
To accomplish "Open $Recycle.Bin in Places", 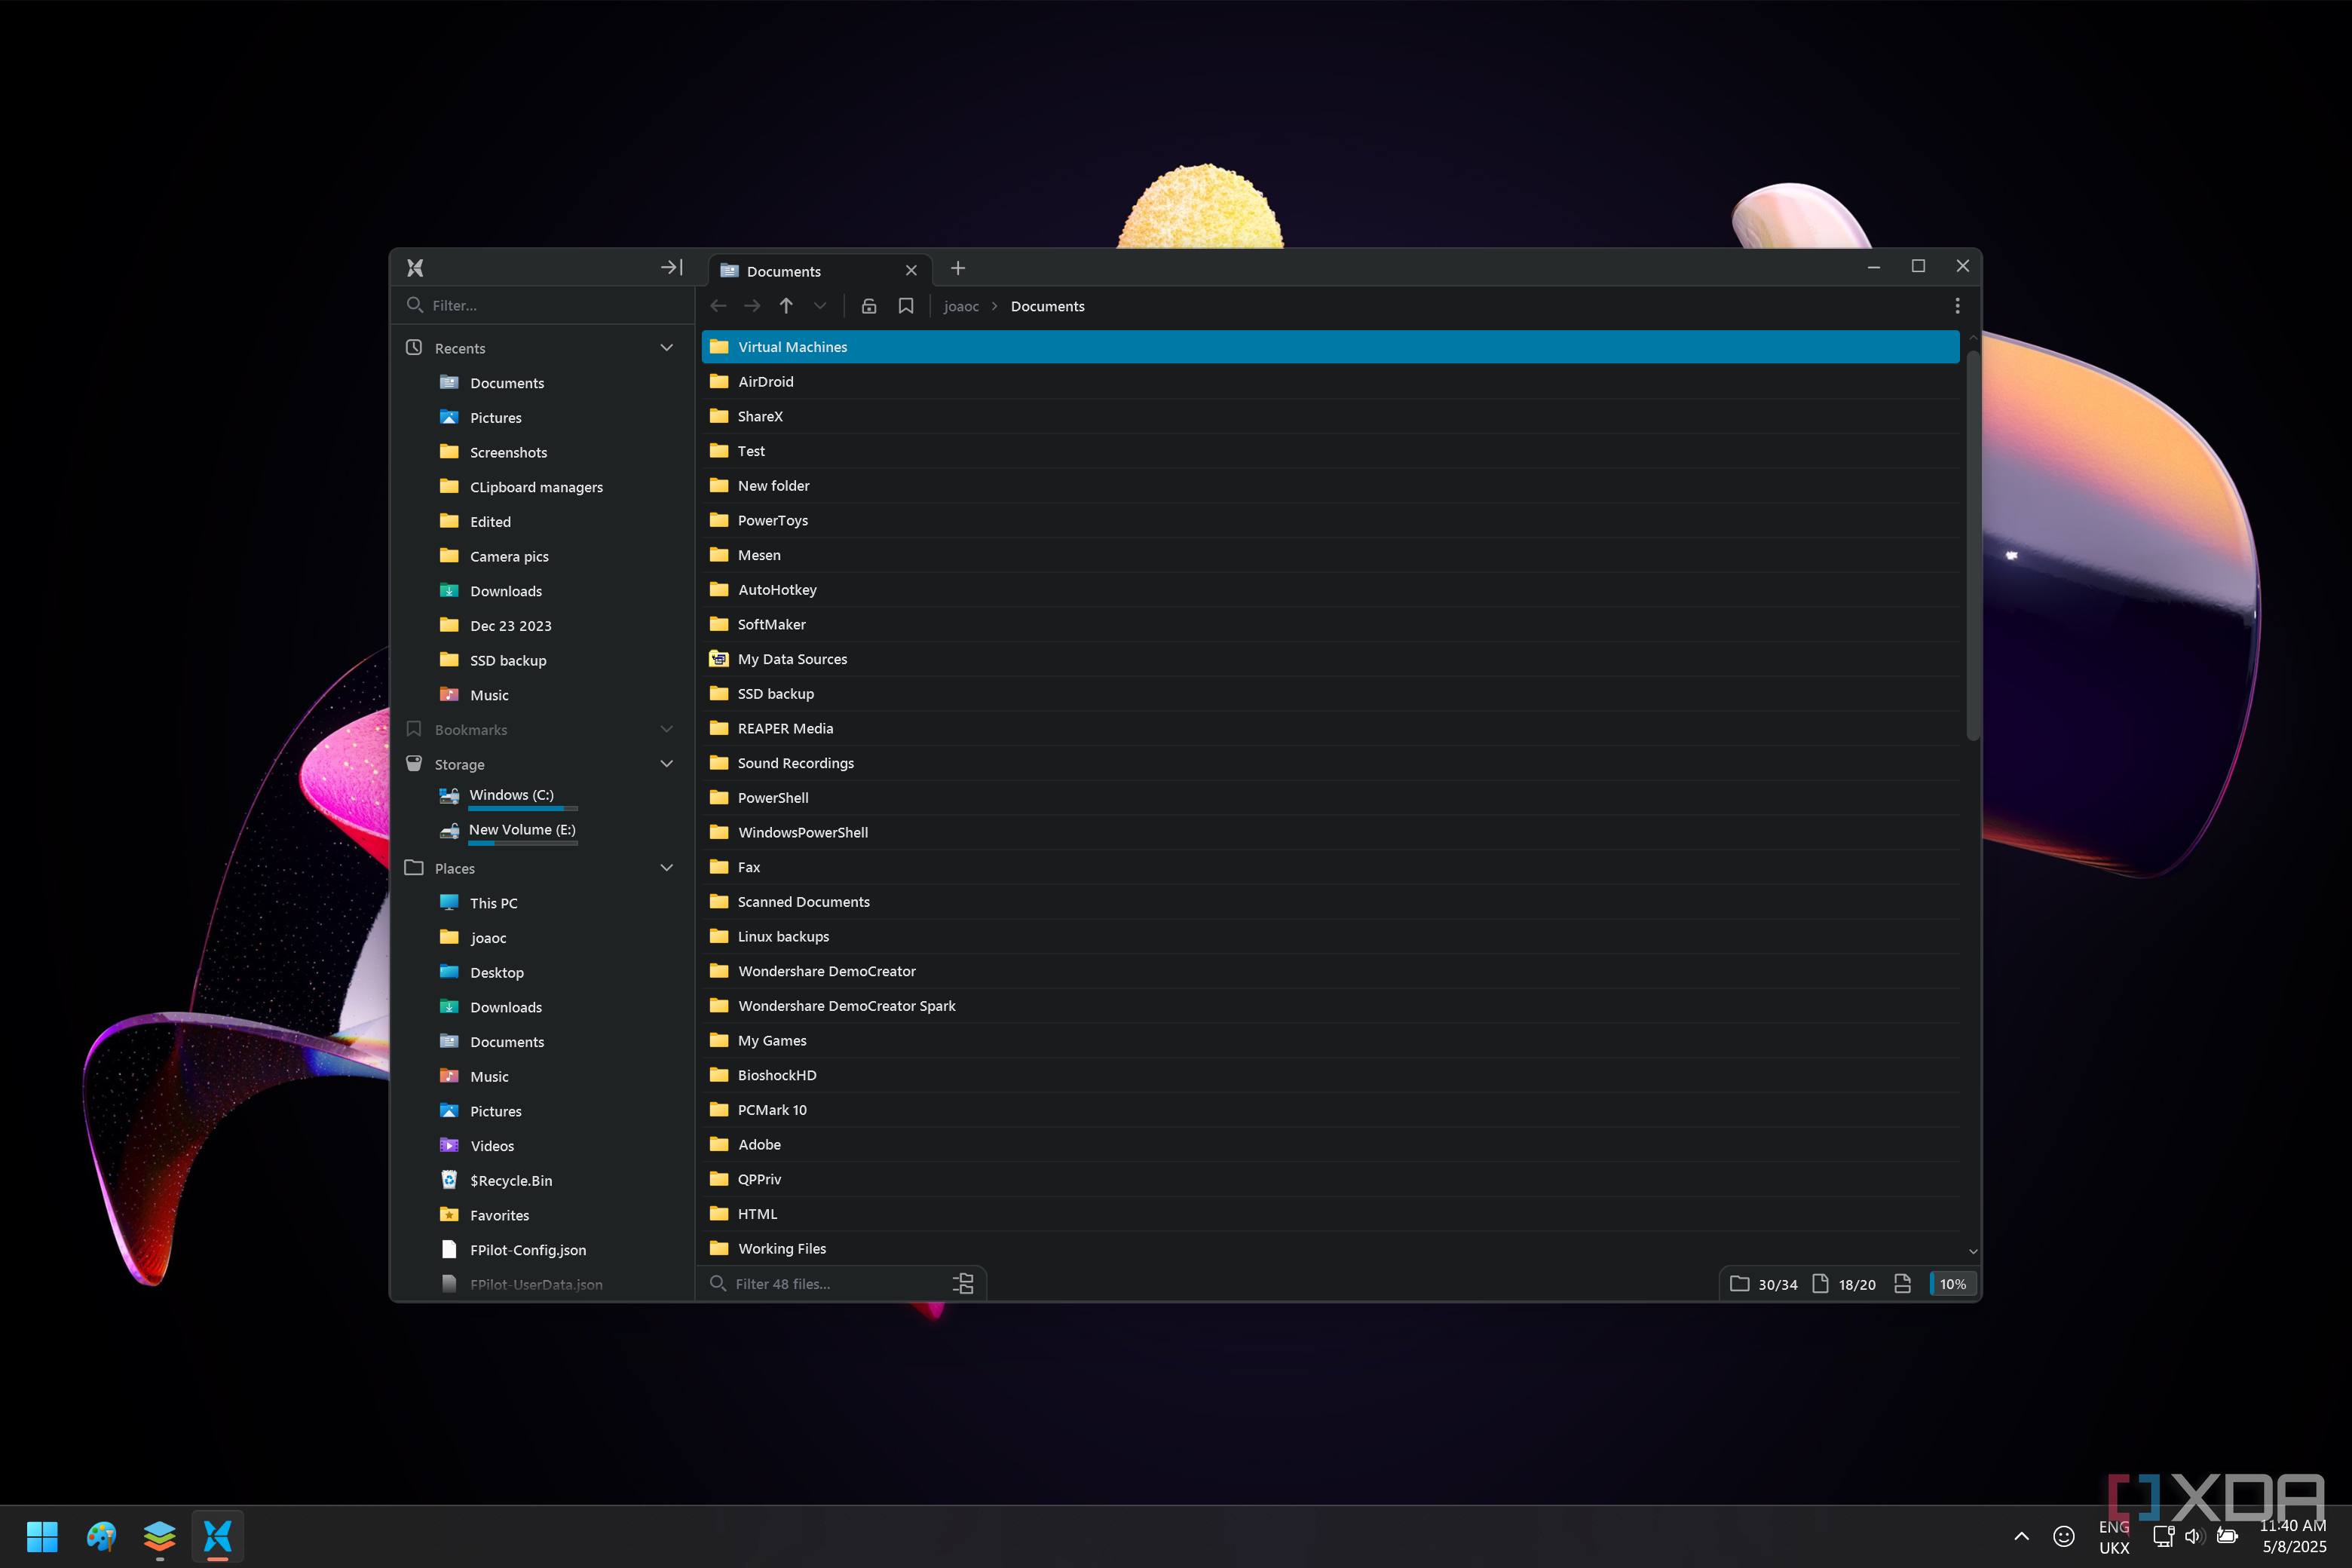I will coord(511,1181).
